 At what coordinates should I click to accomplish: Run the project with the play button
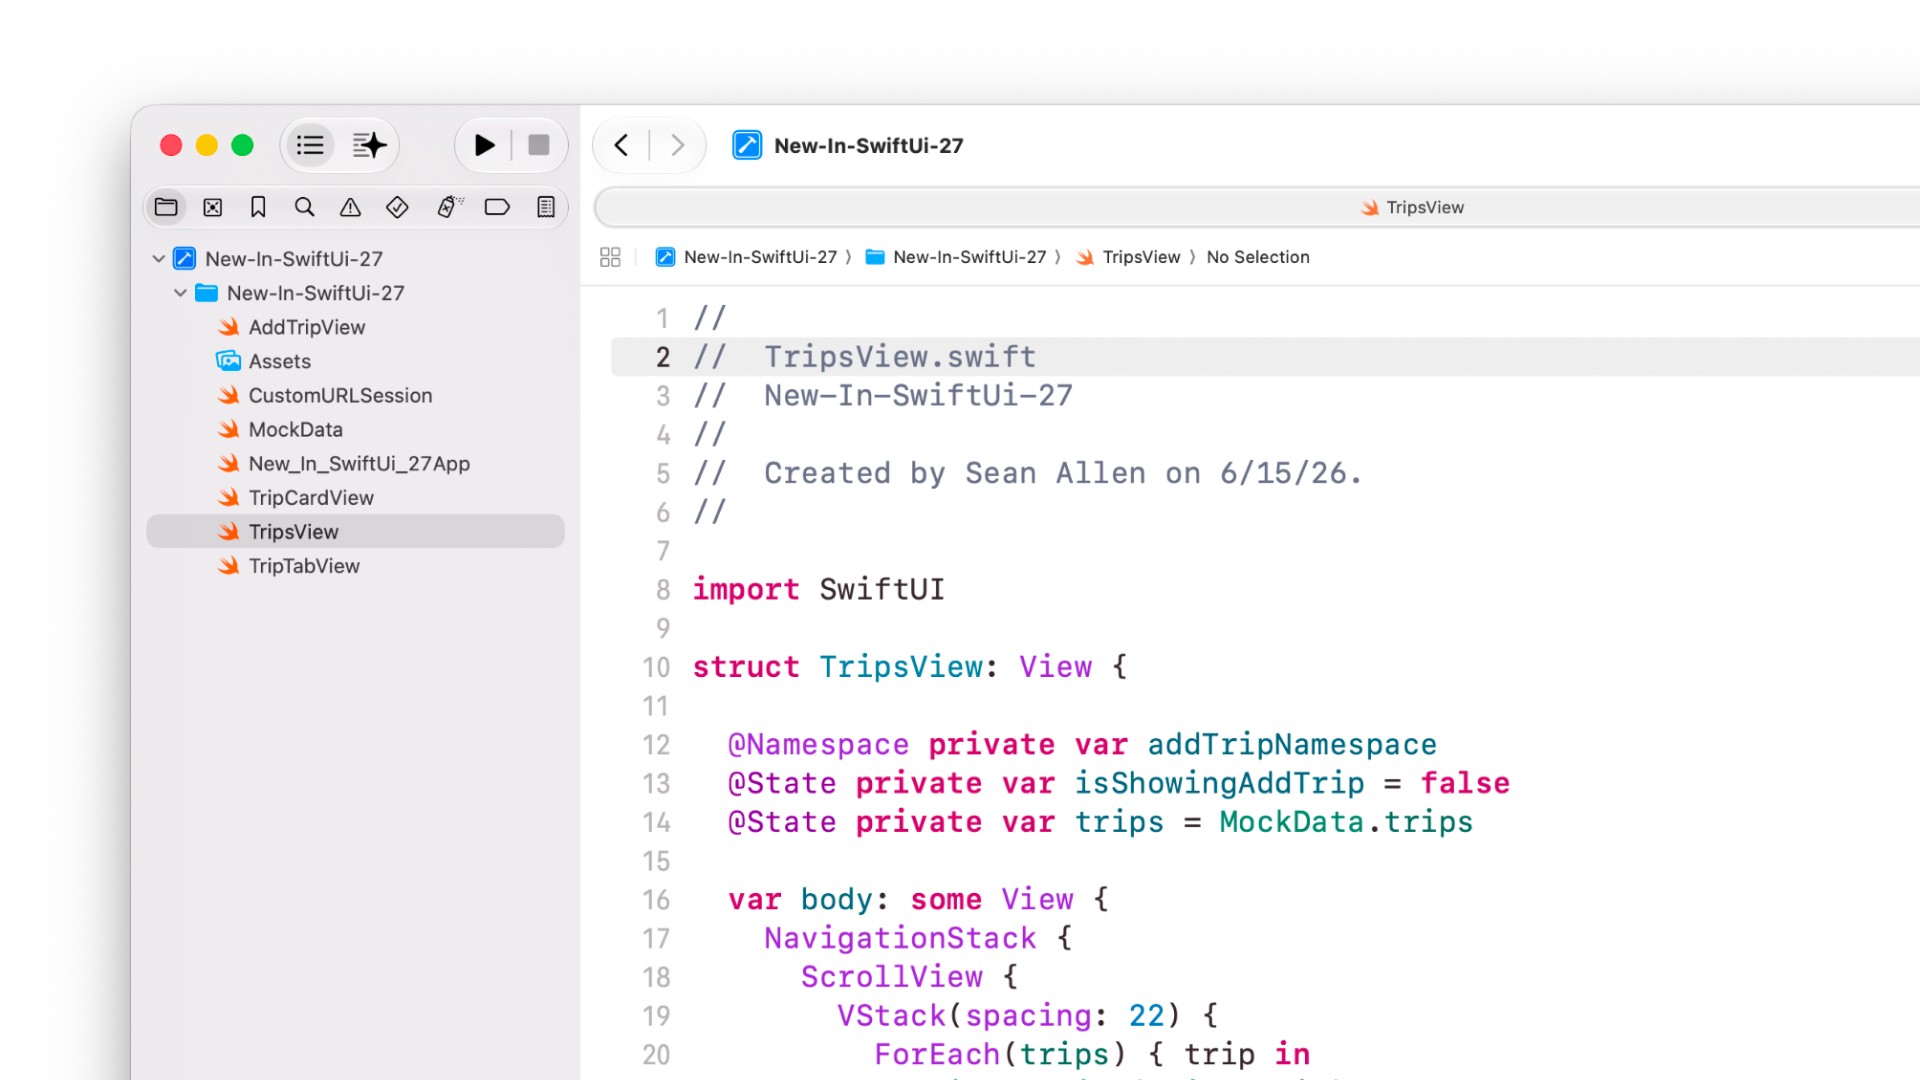coord(484,146)
